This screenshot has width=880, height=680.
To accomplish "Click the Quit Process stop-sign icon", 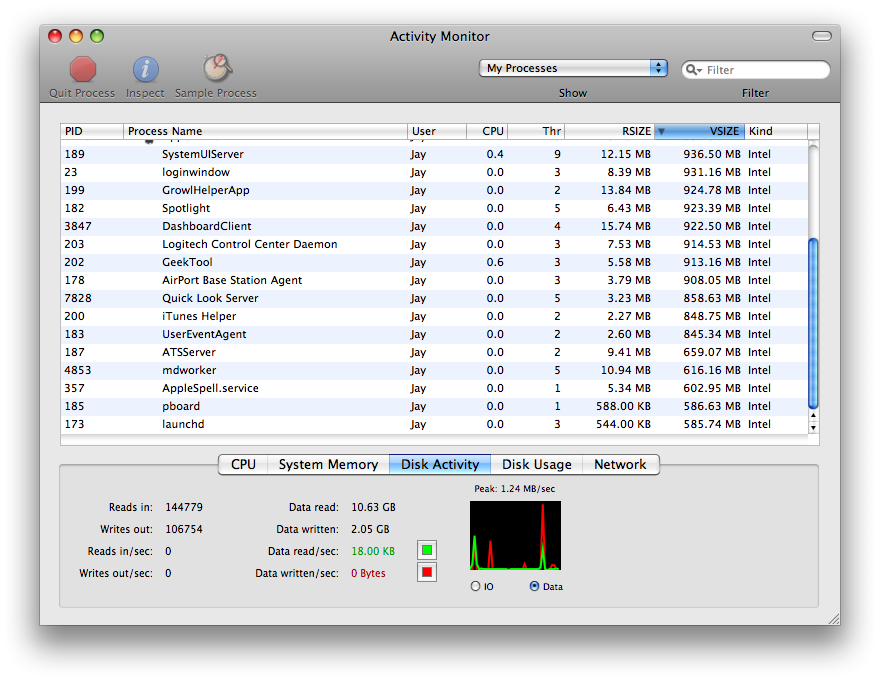I will tap(83, 69).
